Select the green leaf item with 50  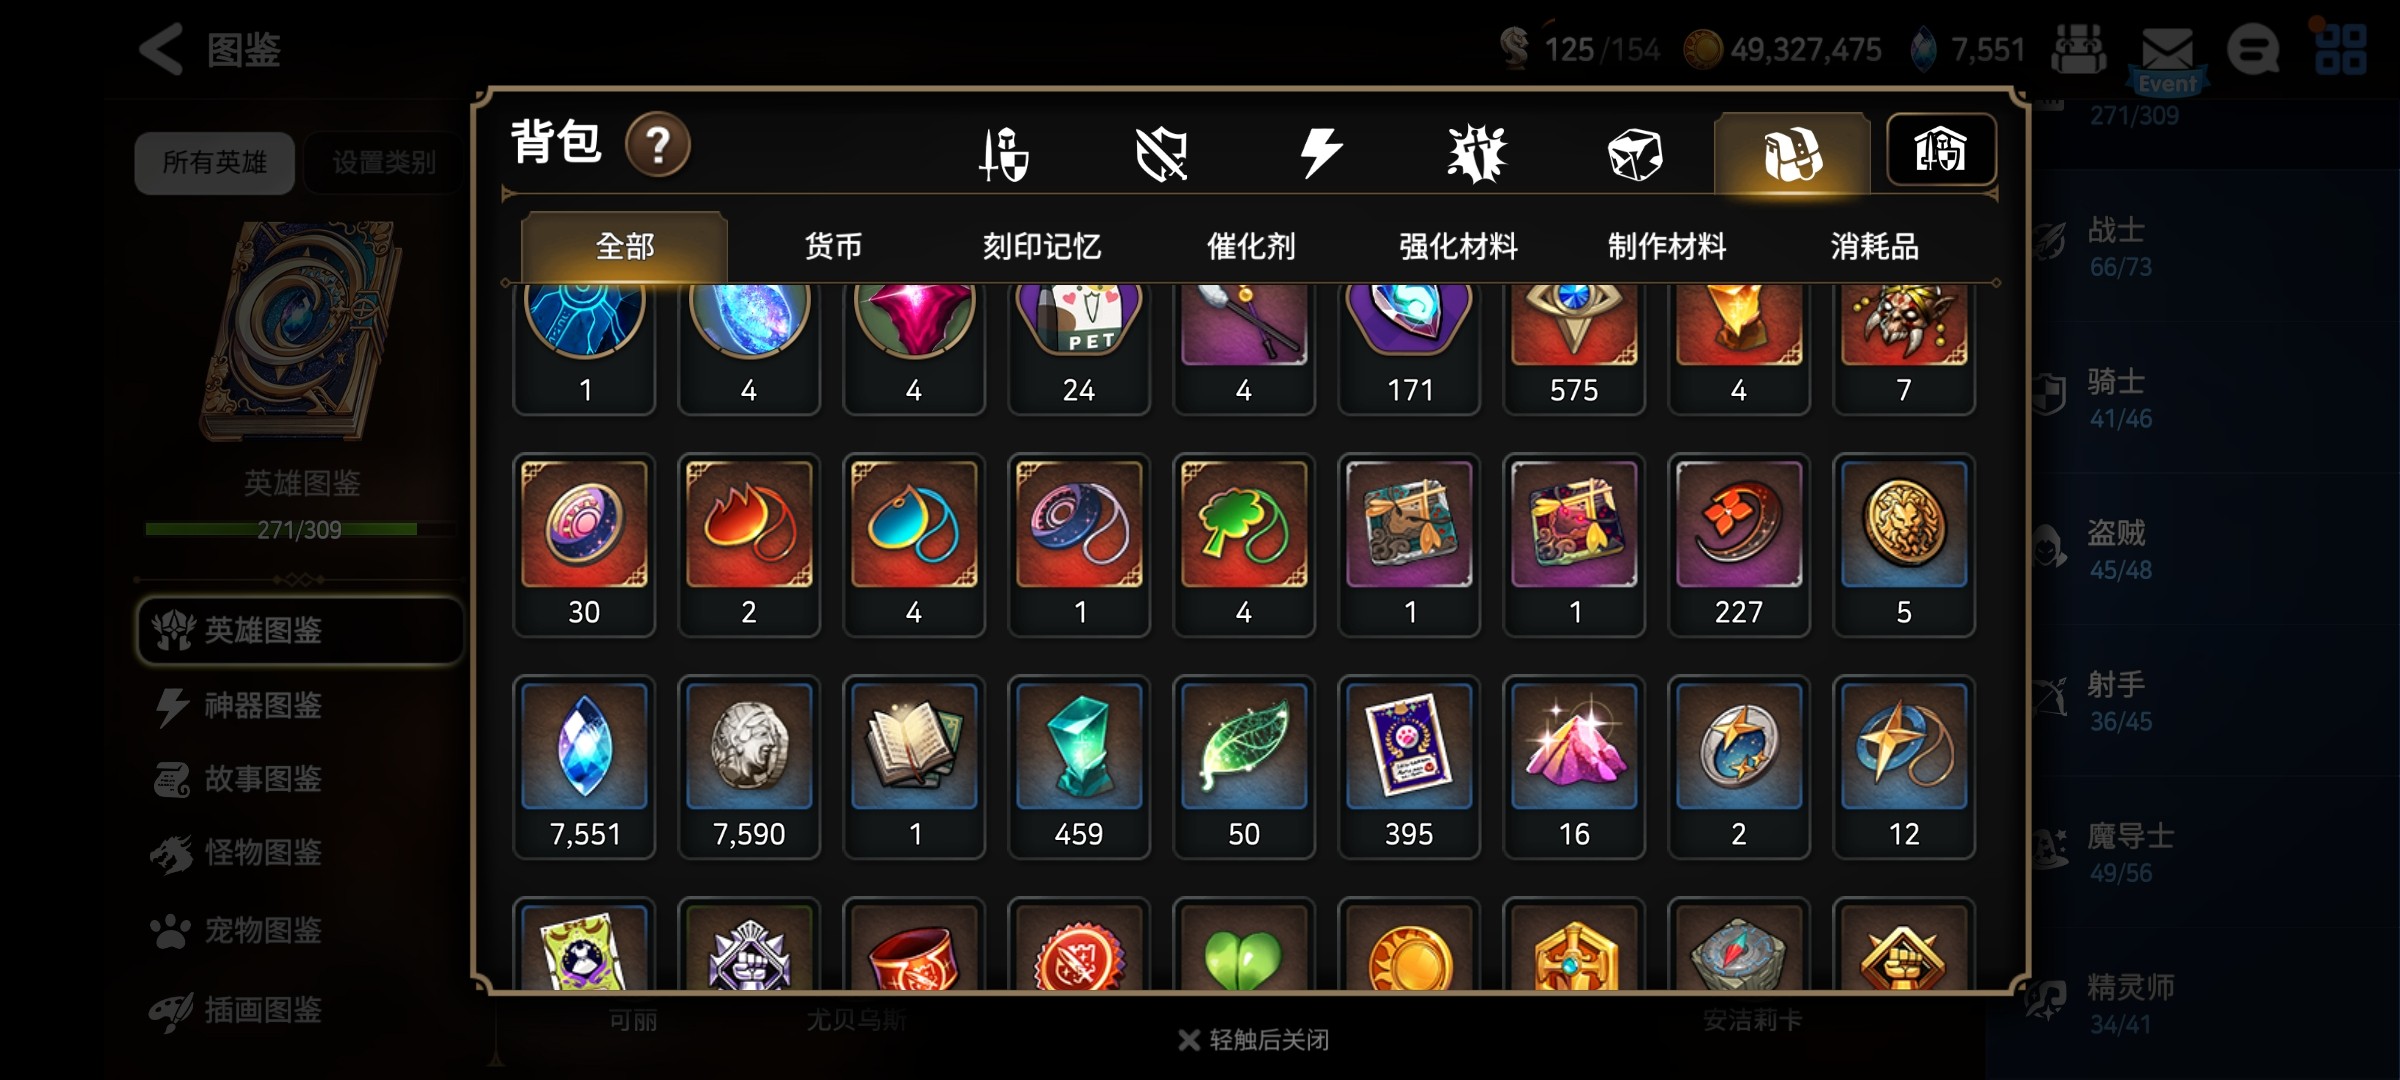point(1244,767)
